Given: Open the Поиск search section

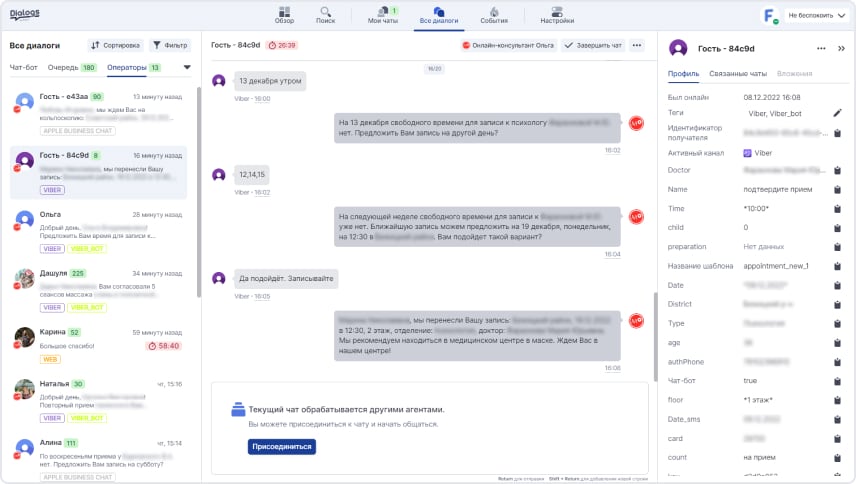Looking at the screenshot, I should click(x=325, y=15).
